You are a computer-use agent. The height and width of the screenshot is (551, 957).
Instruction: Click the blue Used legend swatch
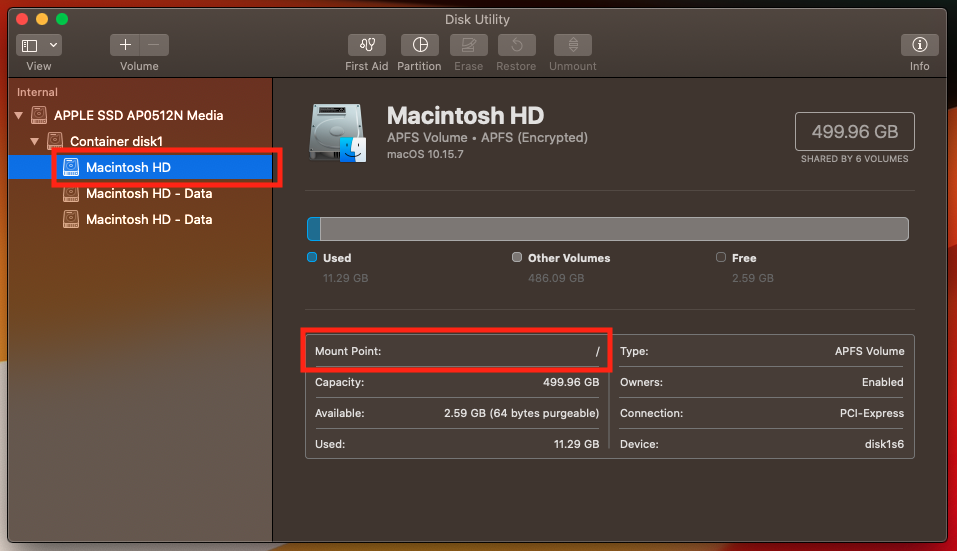(312, 257)
